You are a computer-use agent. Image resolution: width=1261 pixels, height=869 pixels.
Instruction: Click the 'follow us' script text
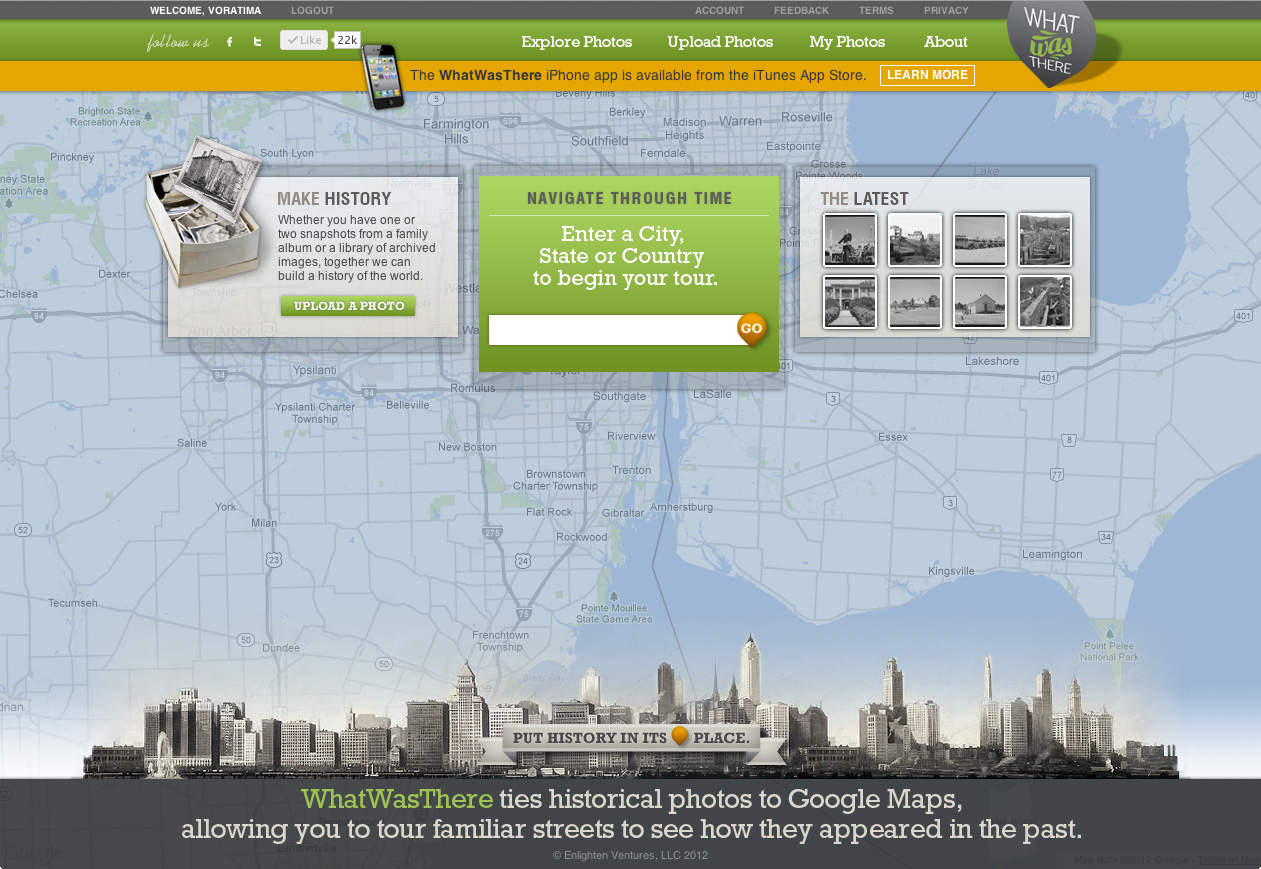pos(178,42)
